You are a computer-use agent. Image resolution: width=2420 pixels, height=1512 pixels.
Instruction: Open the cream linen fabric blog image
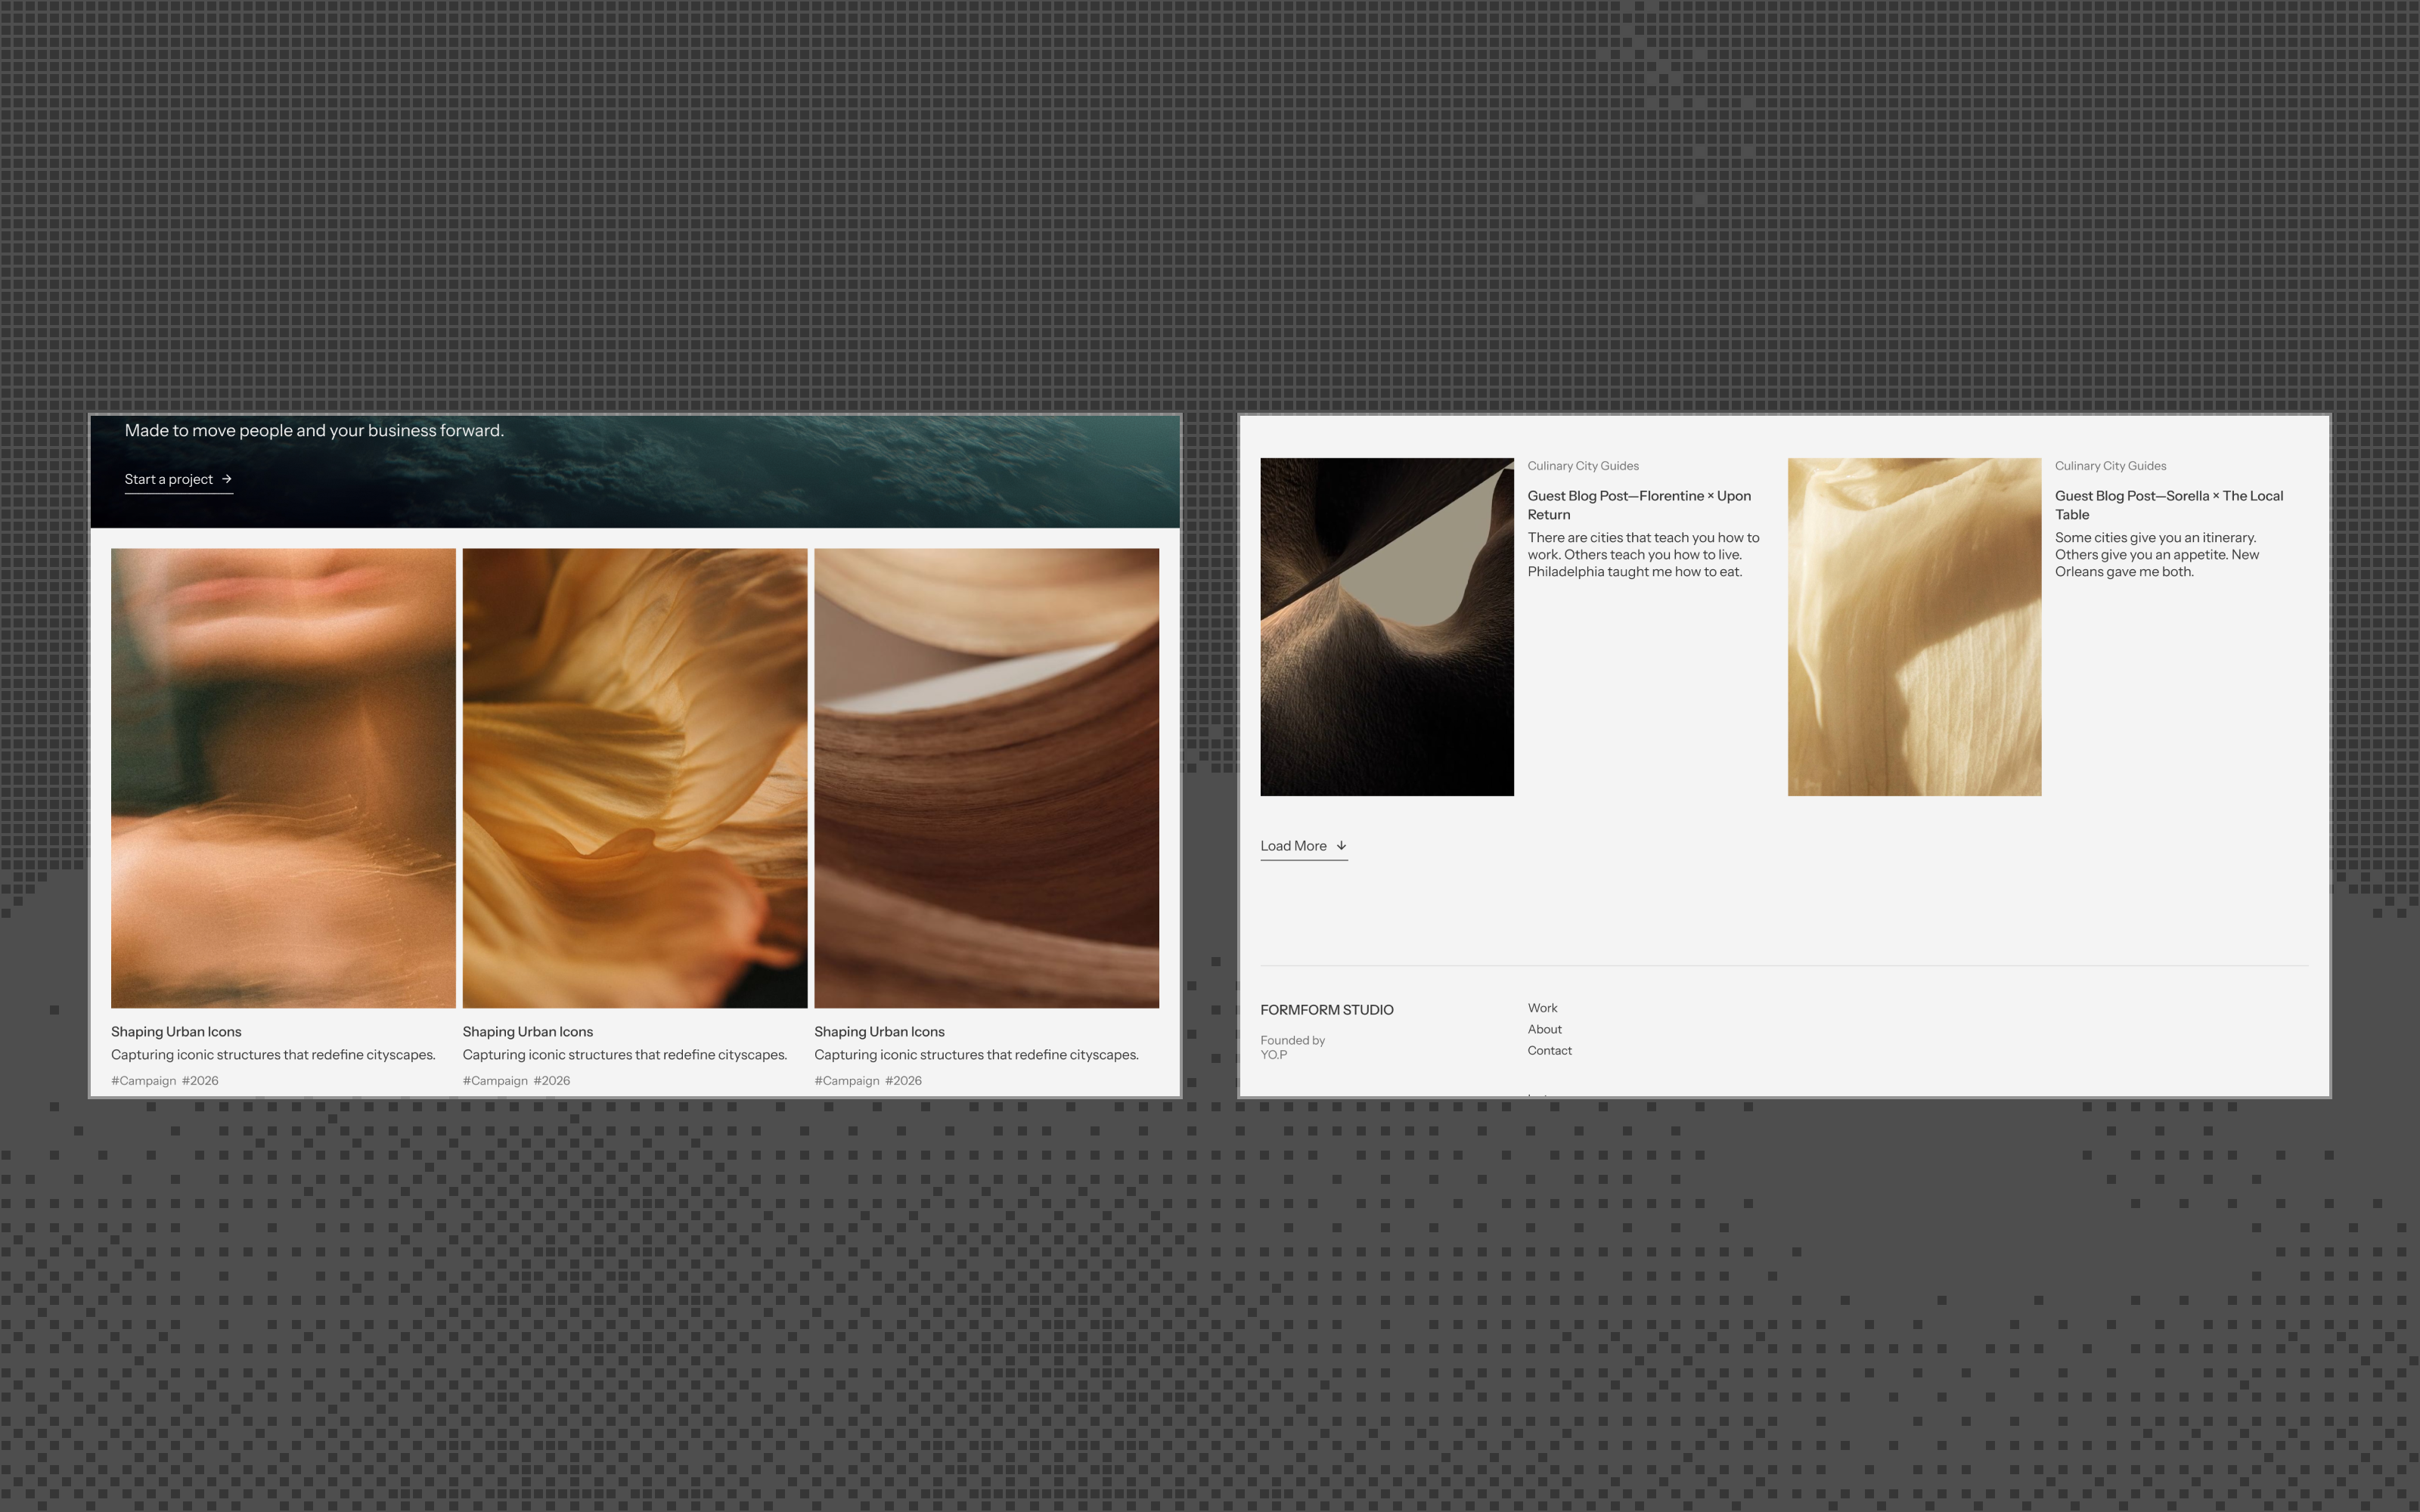pyautogui.click(x=1914, y=627)
